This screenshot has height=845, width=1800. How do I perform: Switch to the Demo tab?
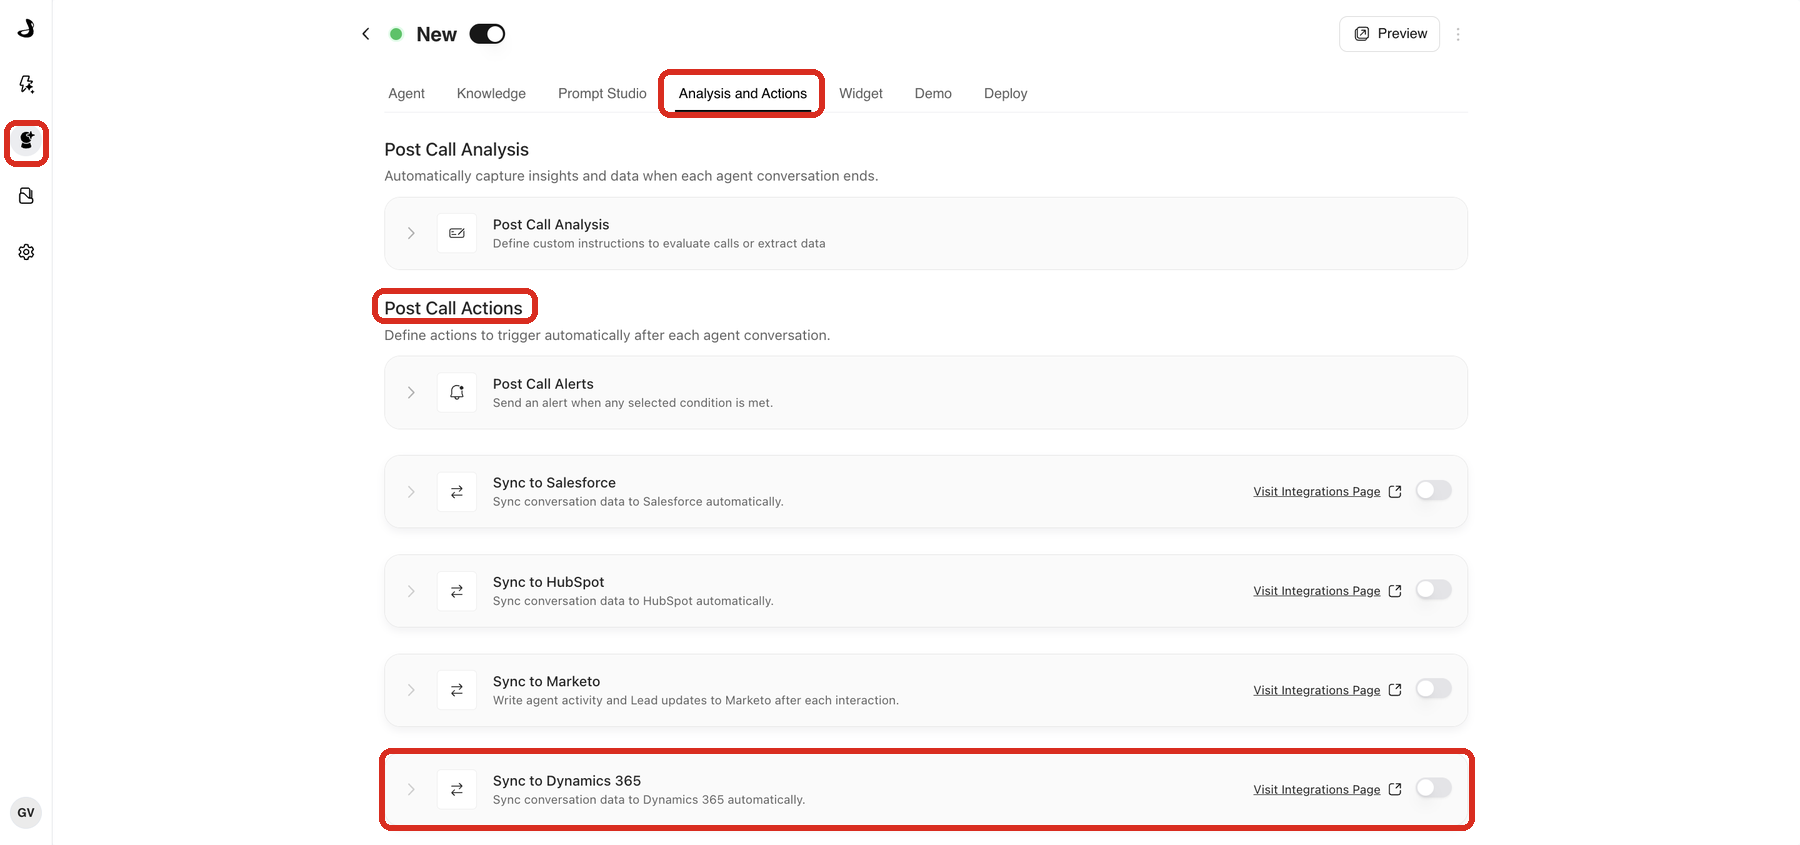coord(933,93)
